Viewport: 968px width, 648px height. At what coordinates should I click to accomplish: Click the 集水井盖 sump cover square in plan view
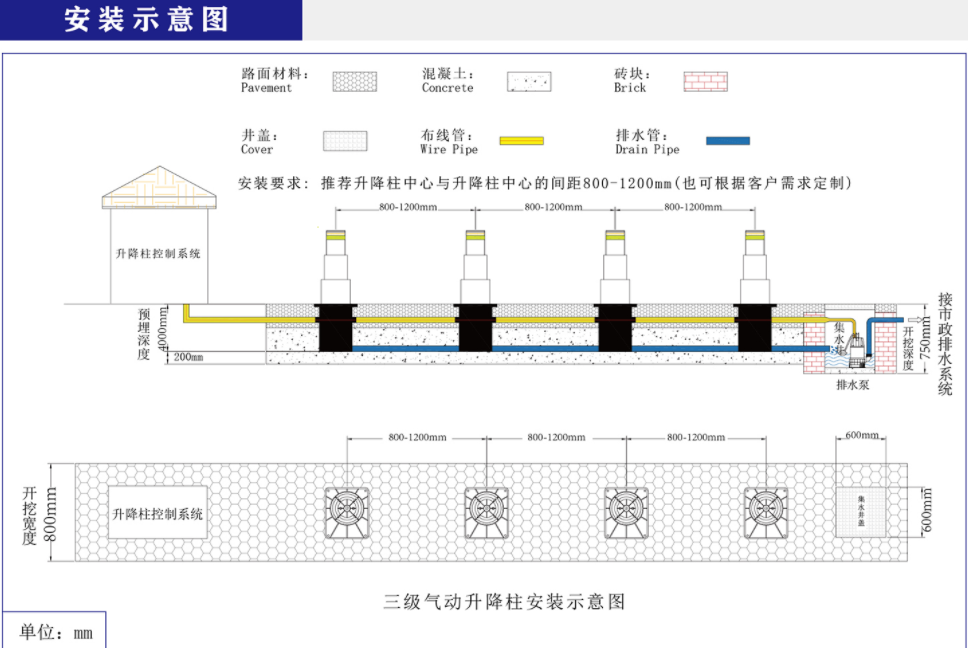tap(861, 512)
